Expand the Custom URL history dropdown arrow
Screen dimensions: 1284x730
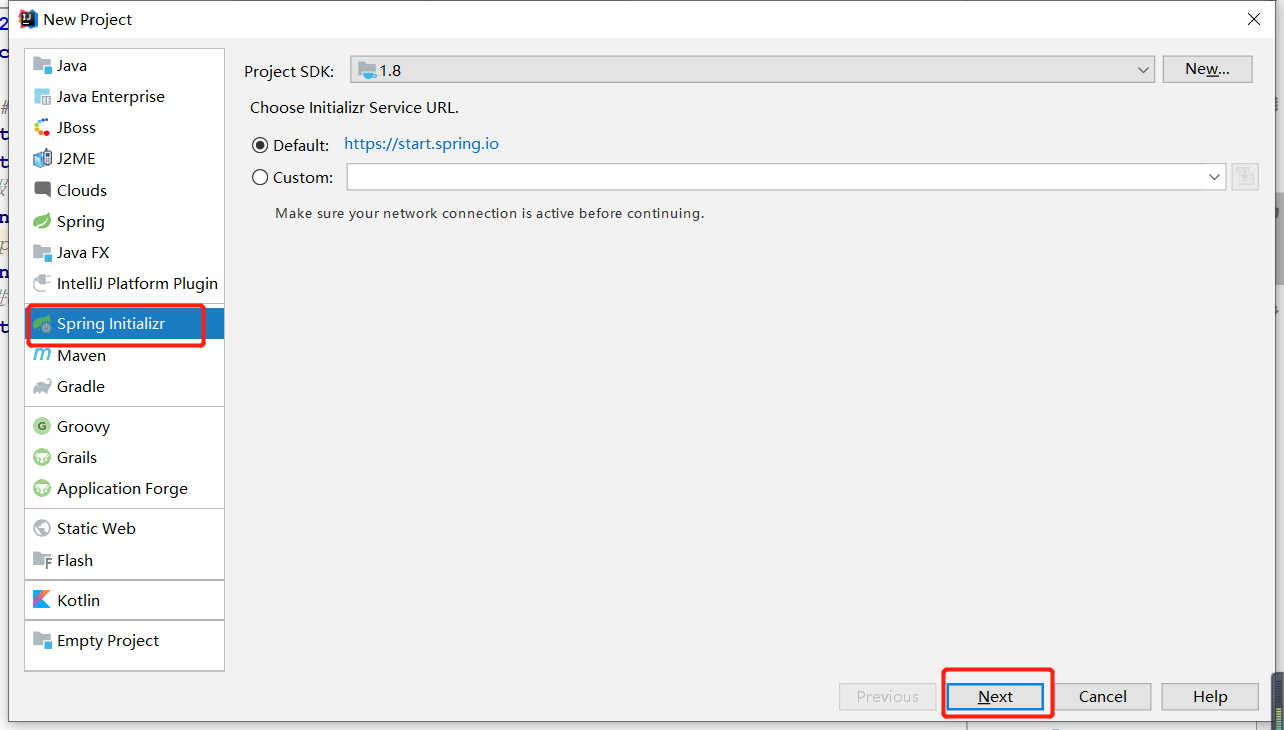1215,177
